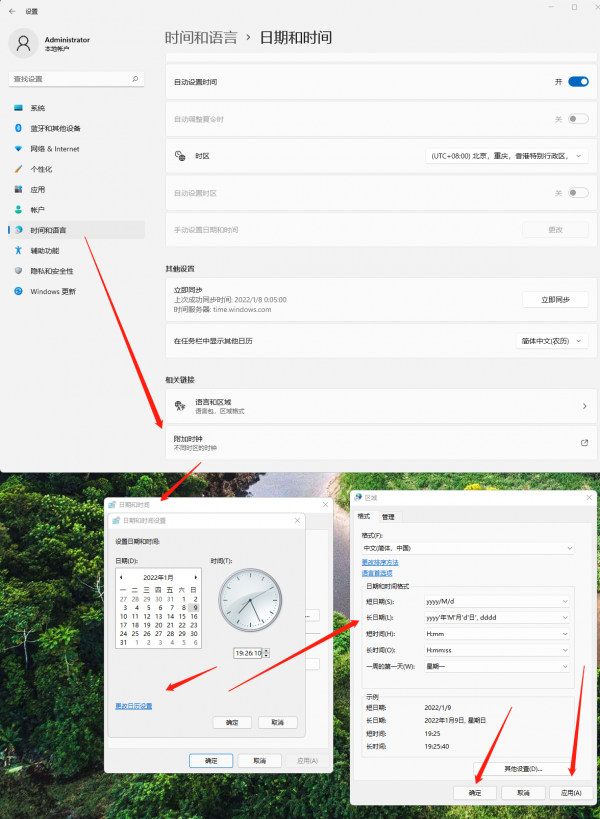
Task: Expand the 语言和区域 row chevron
Action: coord(584,406)
